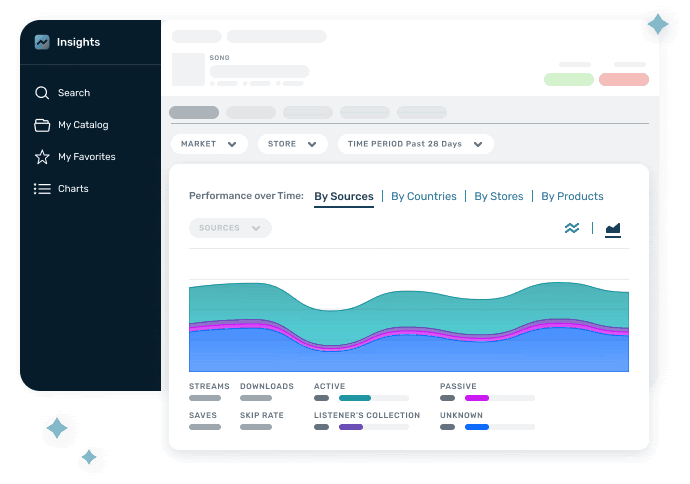690x484 pixels.
Task: Switch to area chart view icon
Action: click(x=613, y=229)
